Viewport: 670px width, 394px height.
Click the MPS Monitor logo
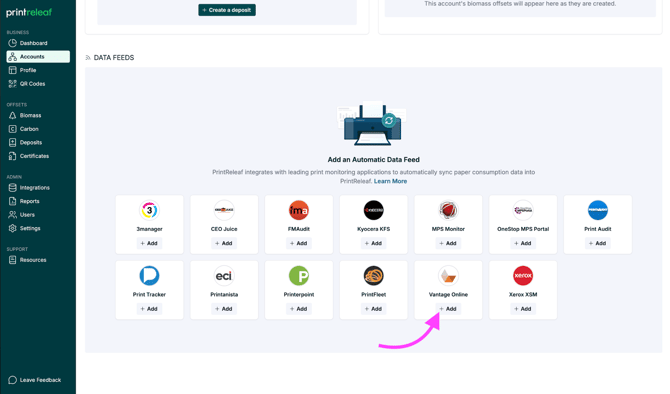448,210
